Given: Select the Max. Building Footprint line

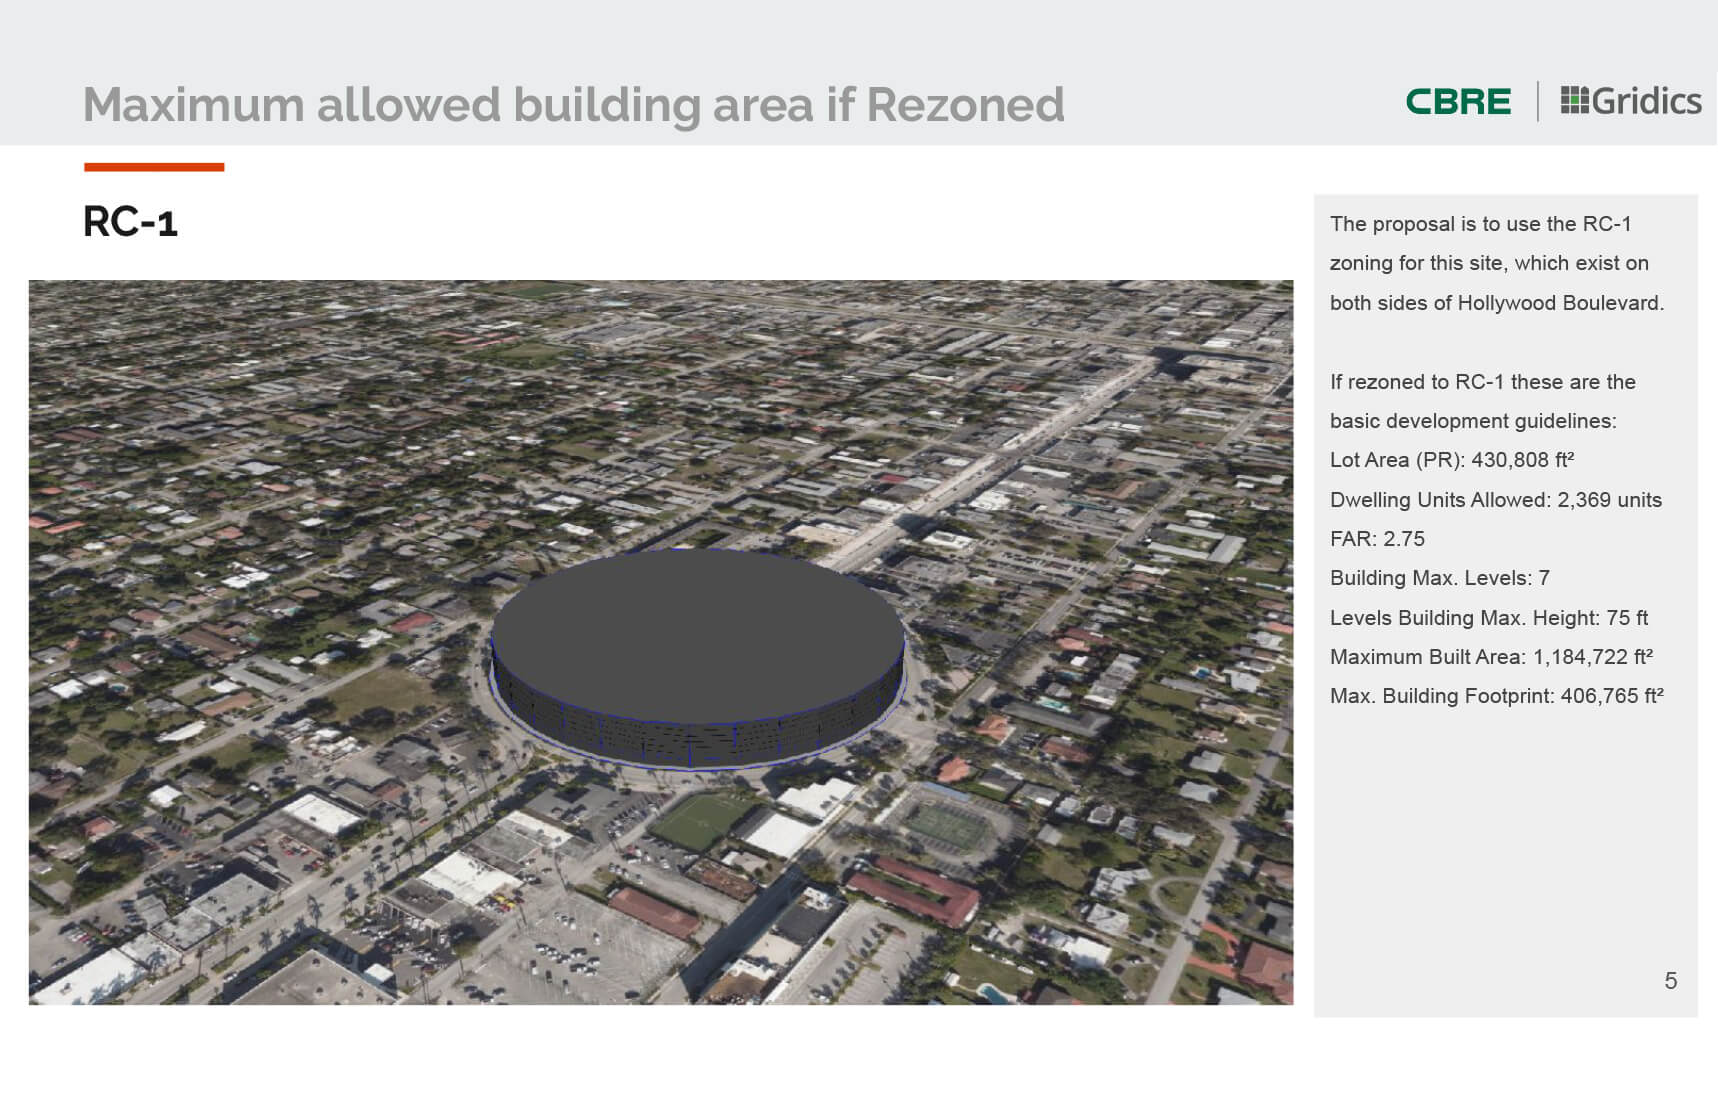Looking at the screenshot, I should pos(1496,696).
